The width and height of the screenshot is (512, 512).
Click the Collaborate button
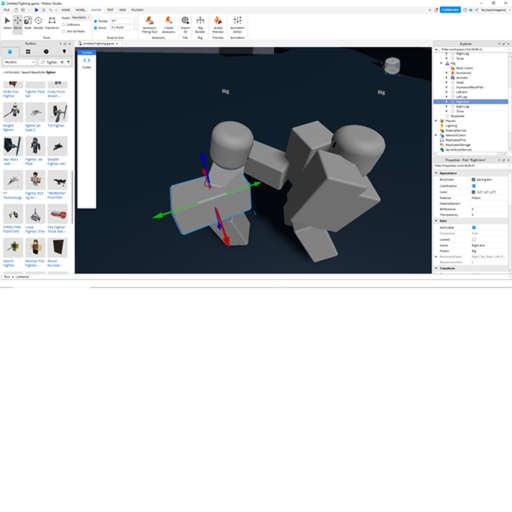click(450, 10)
